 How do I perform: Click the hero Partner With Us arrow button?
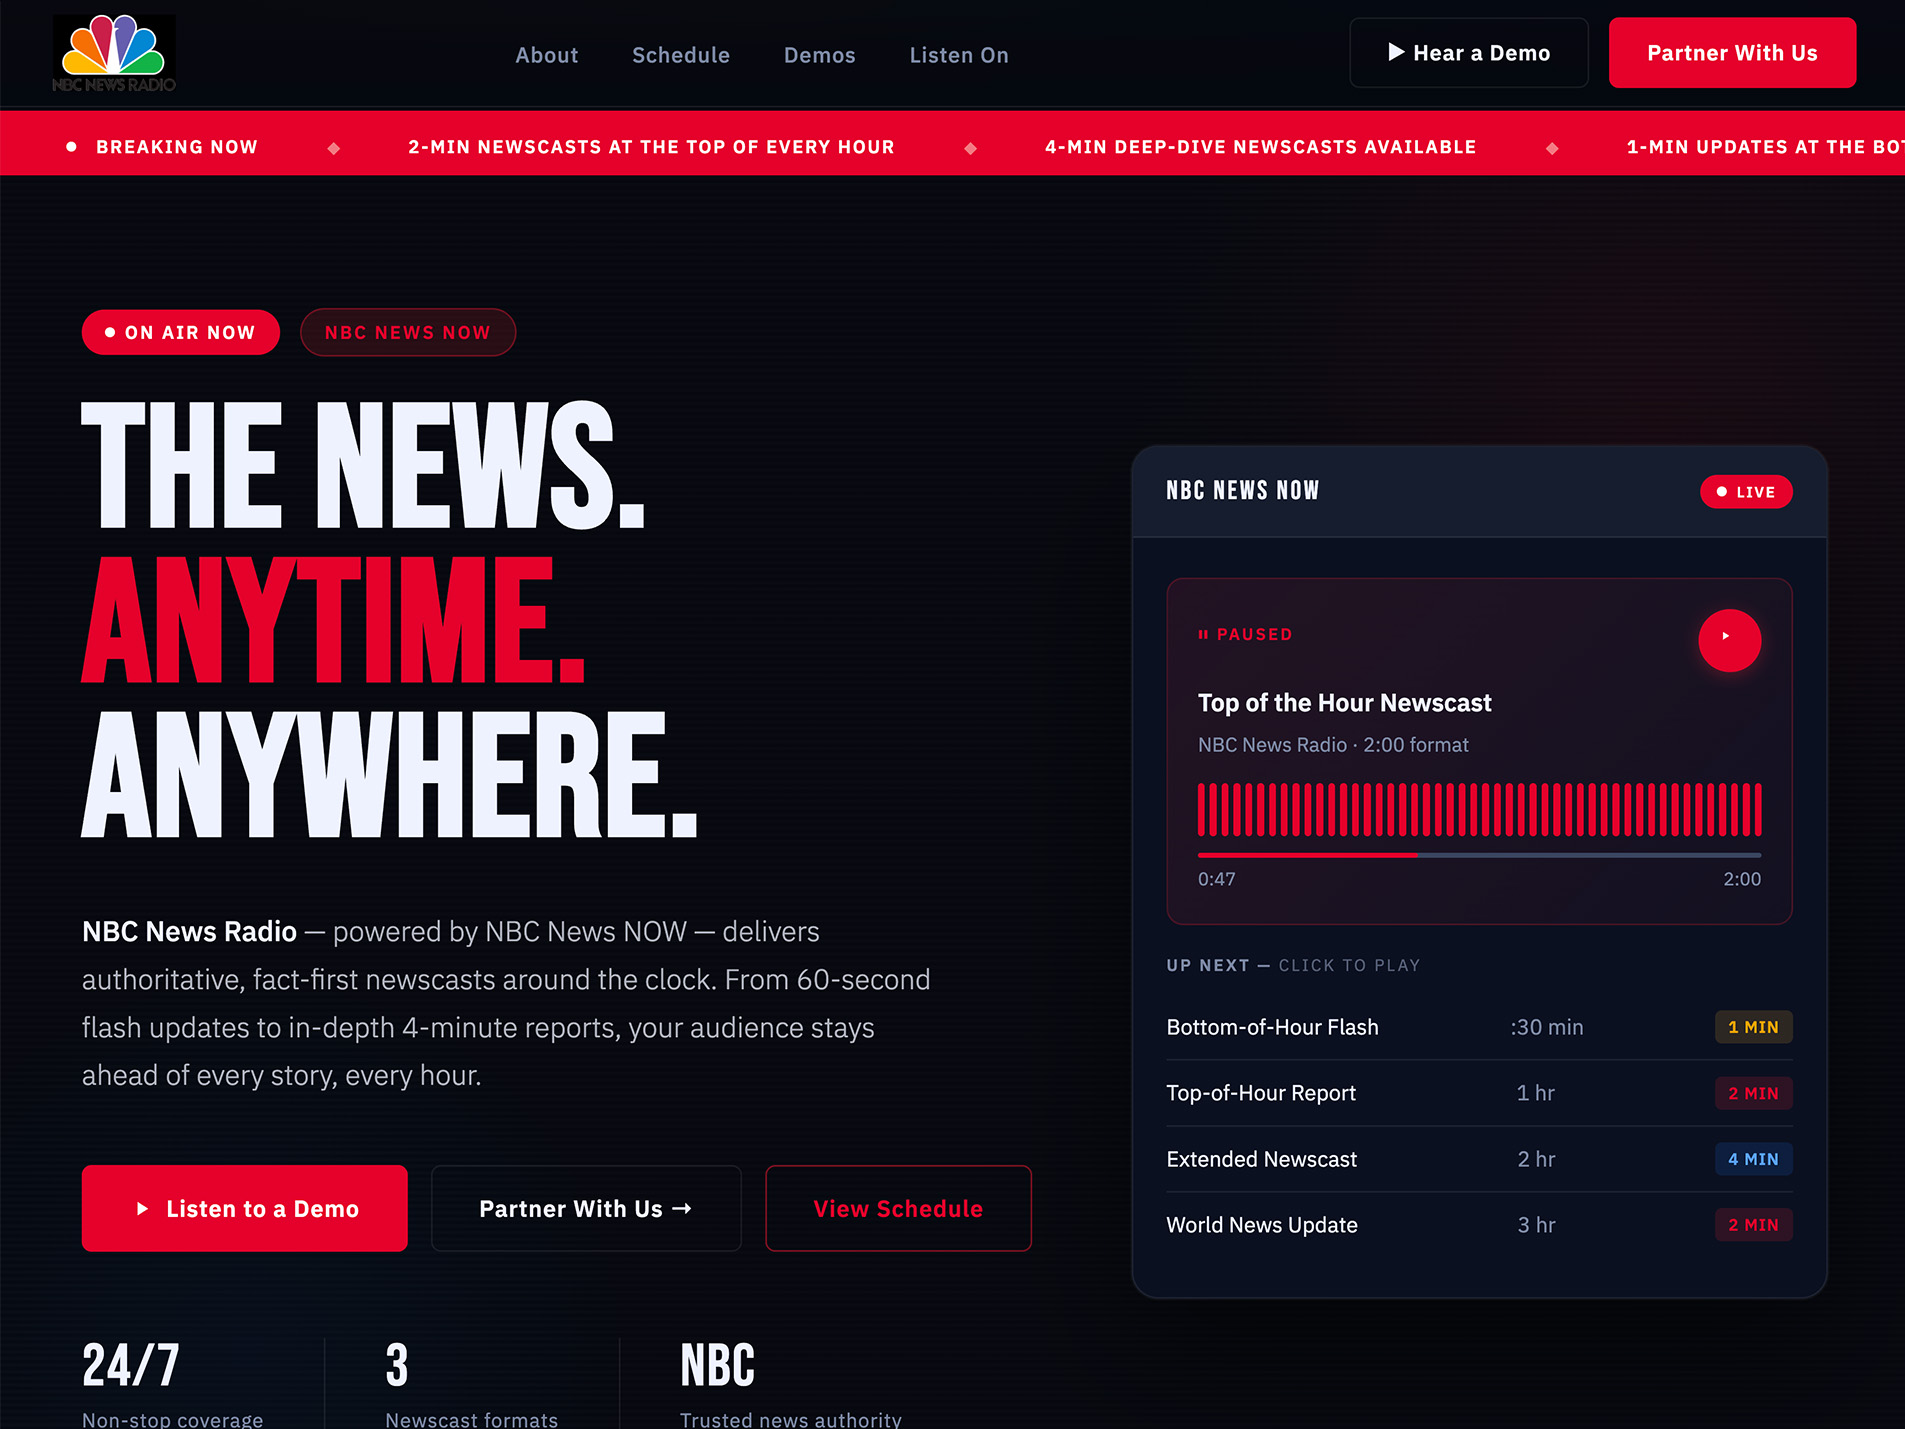point(586,1208)
